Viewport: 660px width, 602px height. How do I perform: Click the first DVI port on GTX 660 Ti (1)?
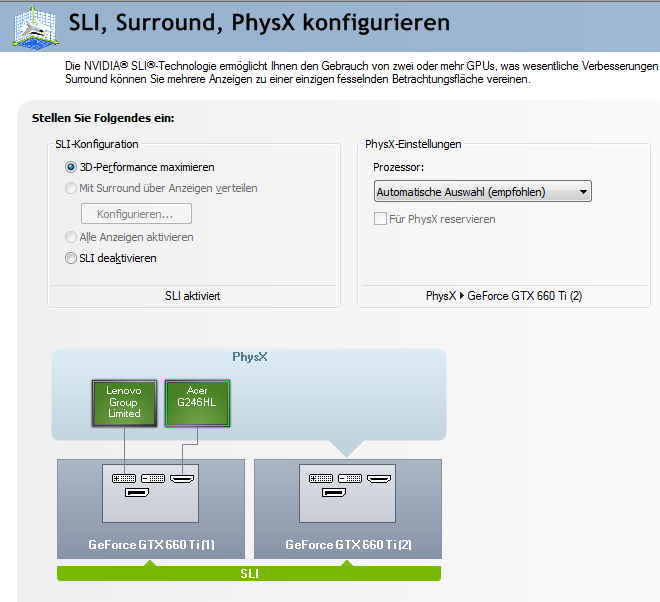point(124,478)
